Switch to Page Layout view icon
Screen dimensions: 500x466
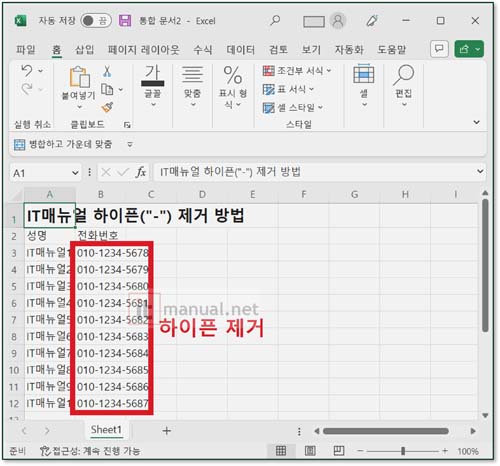pos(310,451)
